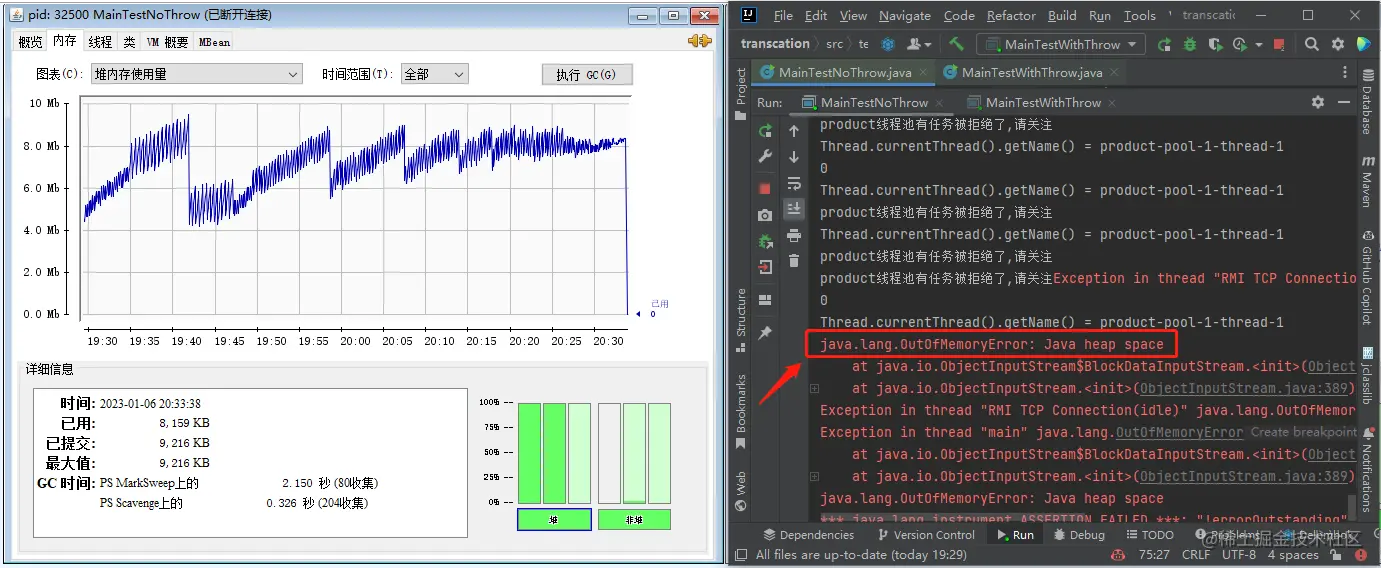Expand the first folded stack trace lines
The image size is (1381, 568).
pyautogui.click(x=814, y=388)
